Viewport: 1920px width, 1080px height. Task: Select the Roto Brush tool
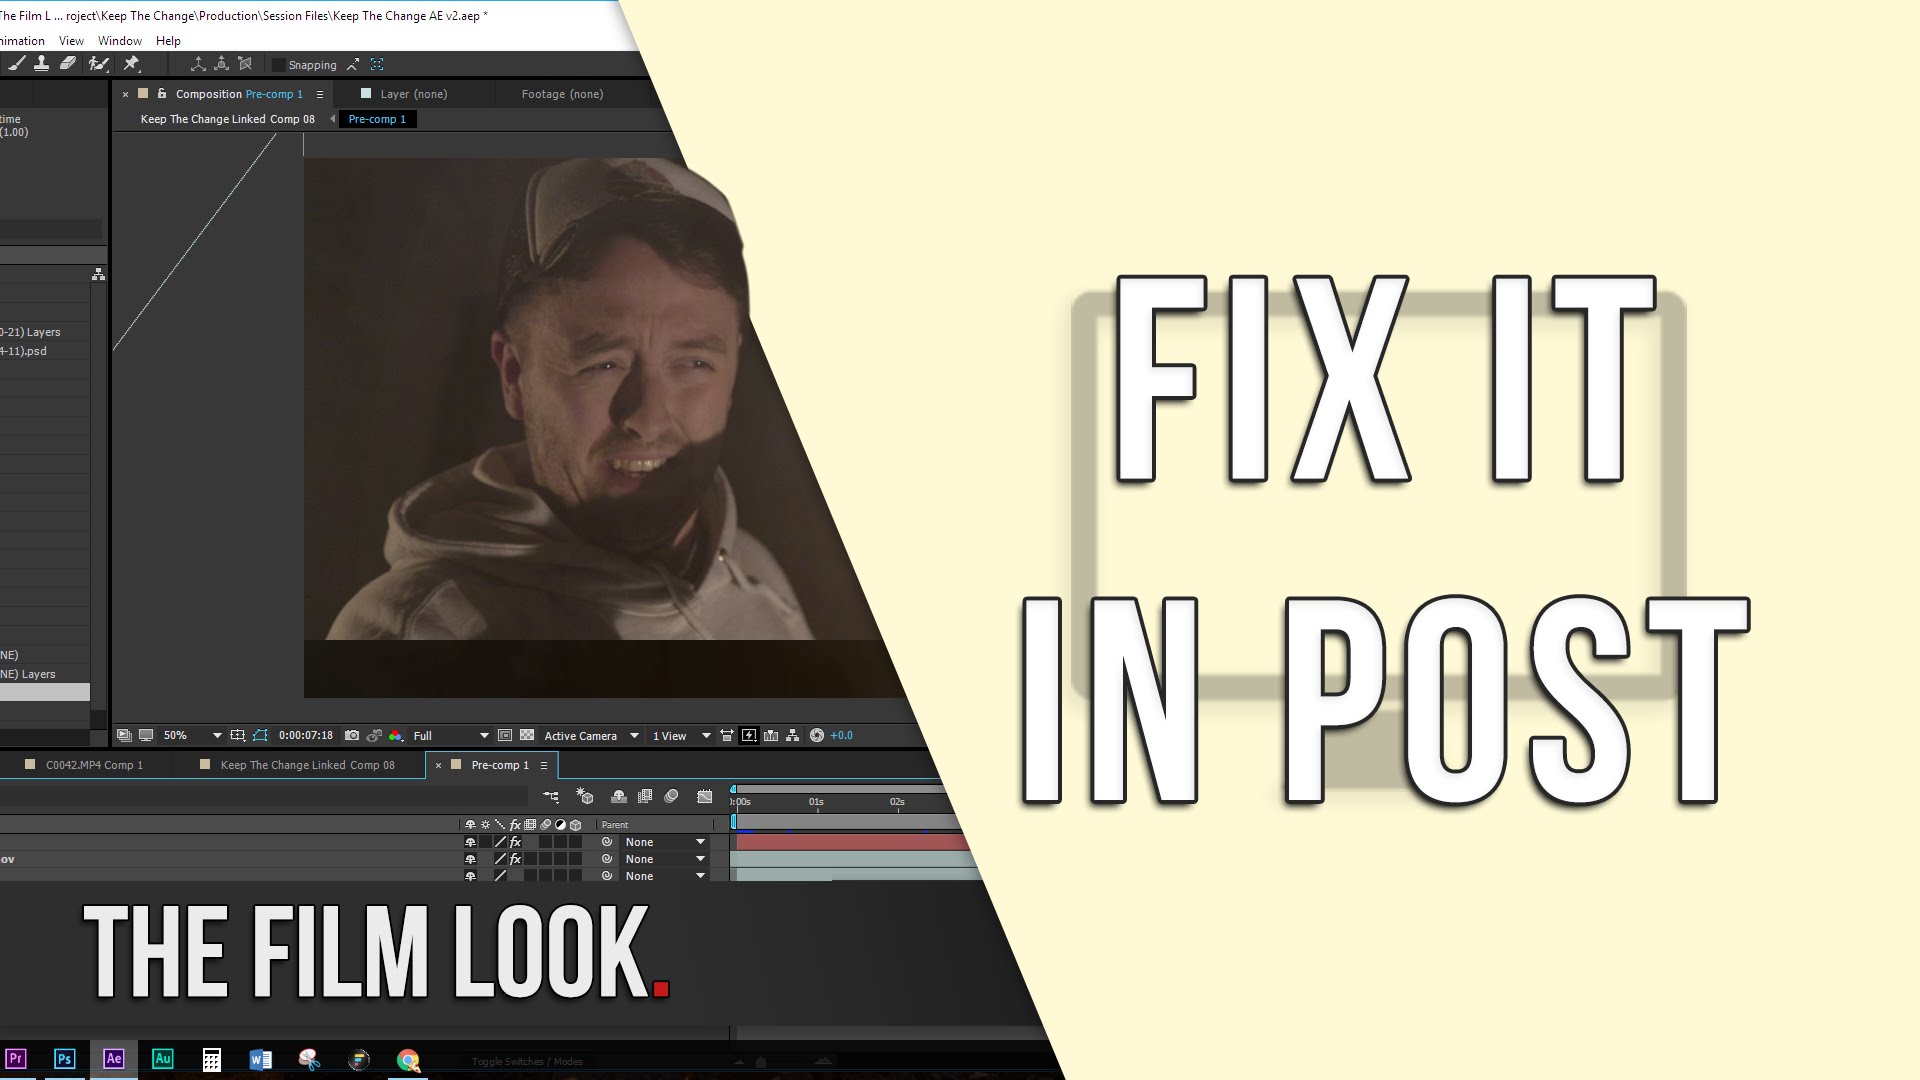pos(97,63)
